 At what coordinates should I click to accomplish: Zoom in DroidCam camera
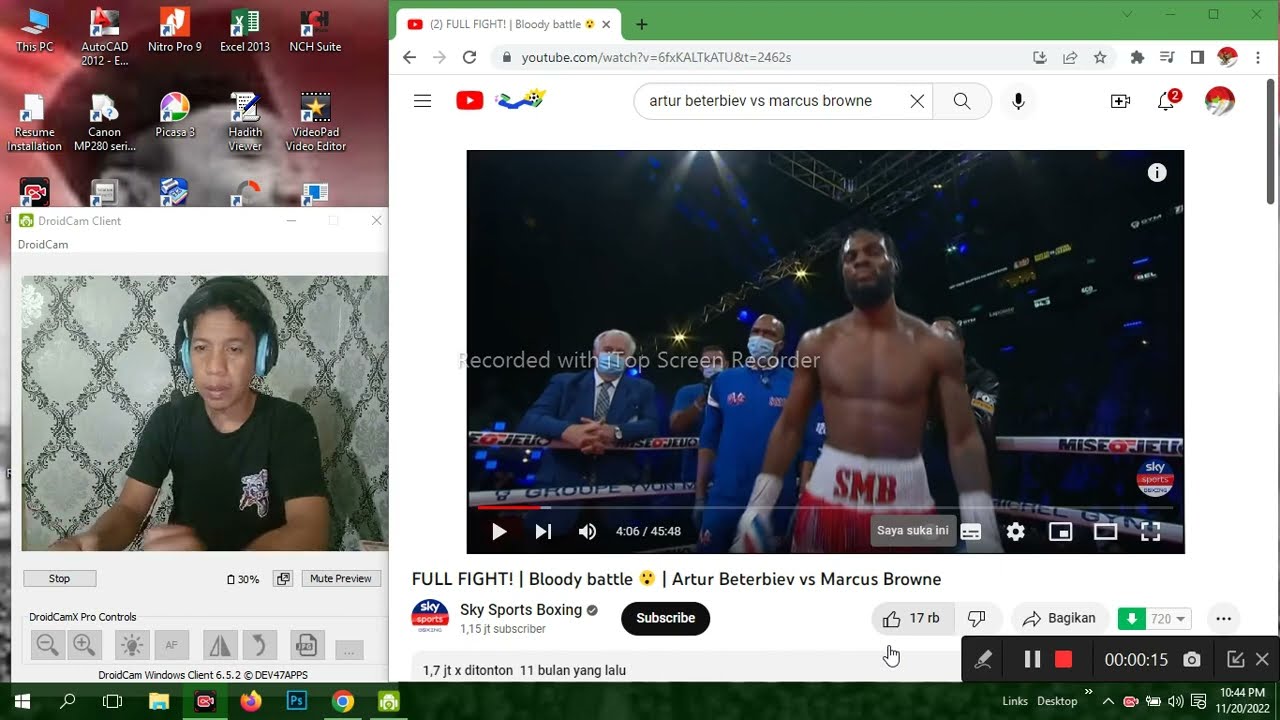point(85,645)
